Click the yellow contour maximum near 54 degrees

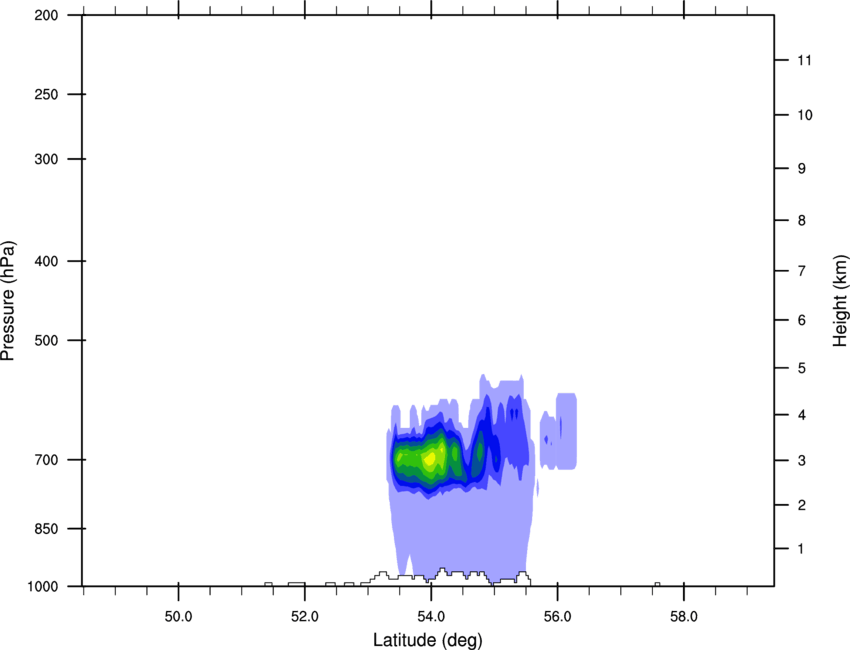tap(430, 459)
